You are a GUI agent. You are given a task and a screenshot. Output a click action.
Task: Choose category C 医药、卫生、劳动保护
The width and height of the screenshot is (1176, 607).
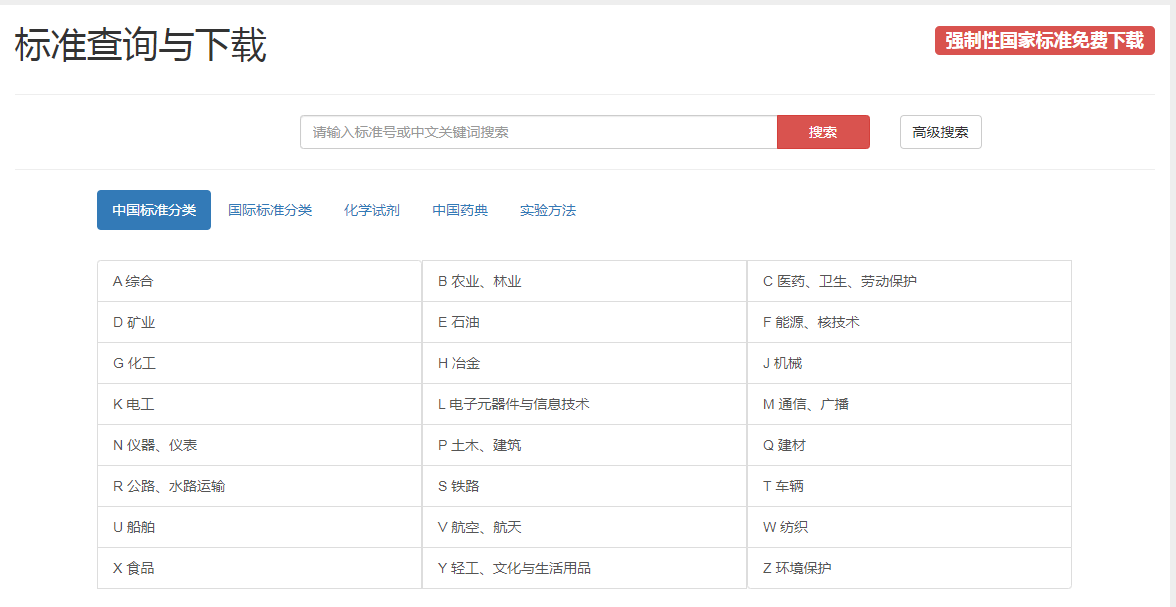[840, 282]
